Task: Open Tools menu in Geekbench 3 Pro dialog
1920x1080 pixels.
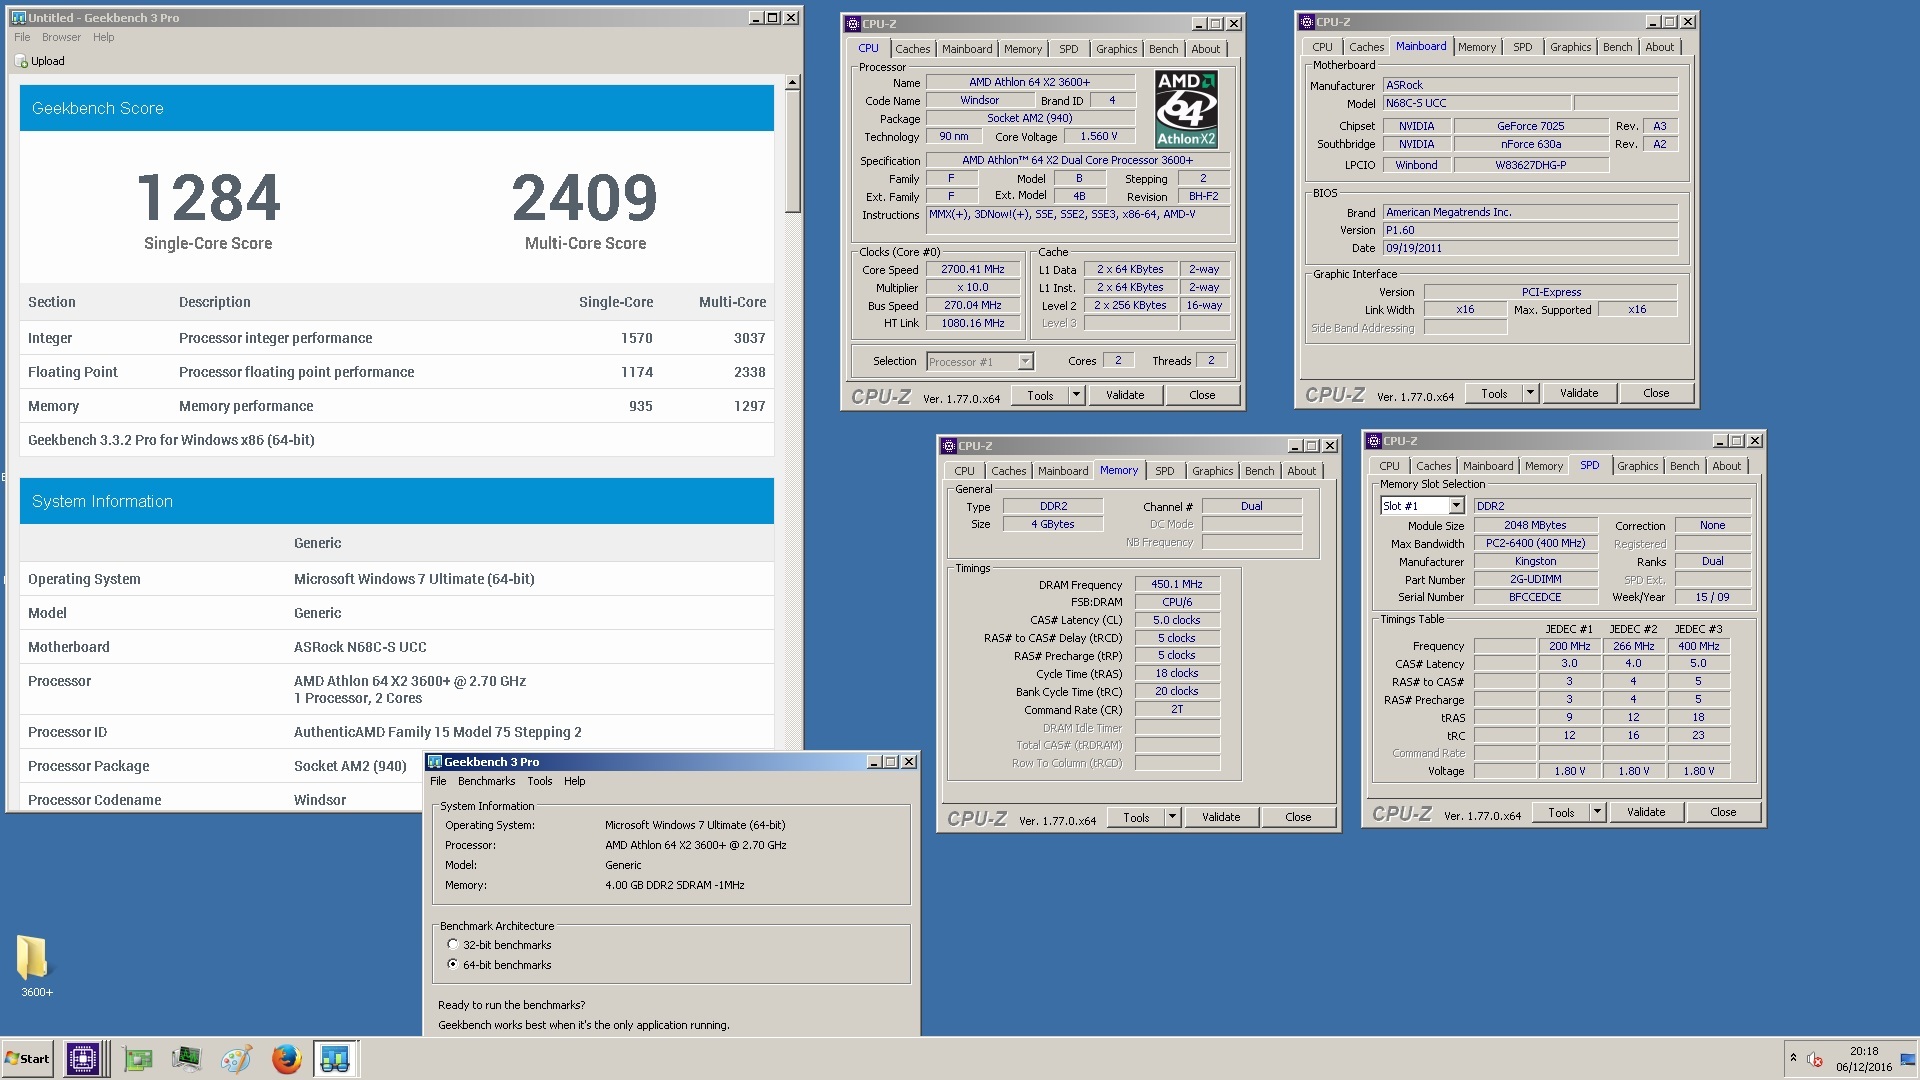Action: [x=539, y=782]
